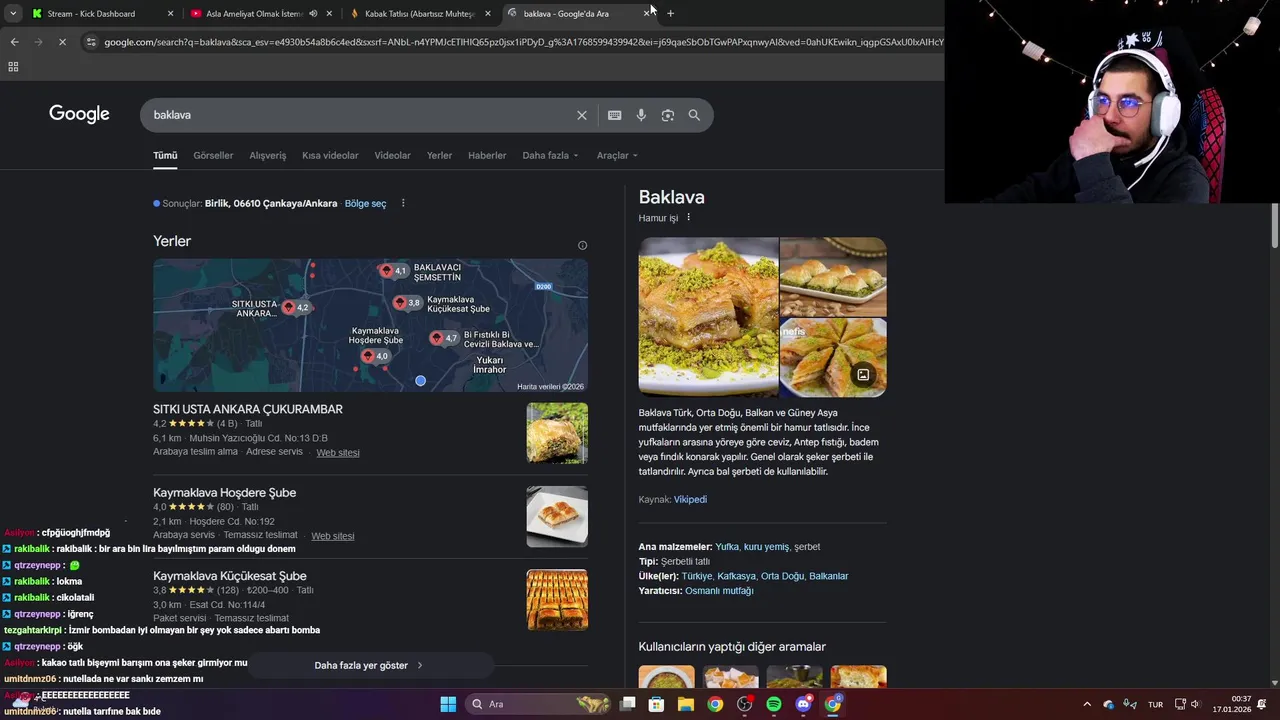Open a new browser tab
Viewport: 1280px width, 720px height.
point(670,13)
